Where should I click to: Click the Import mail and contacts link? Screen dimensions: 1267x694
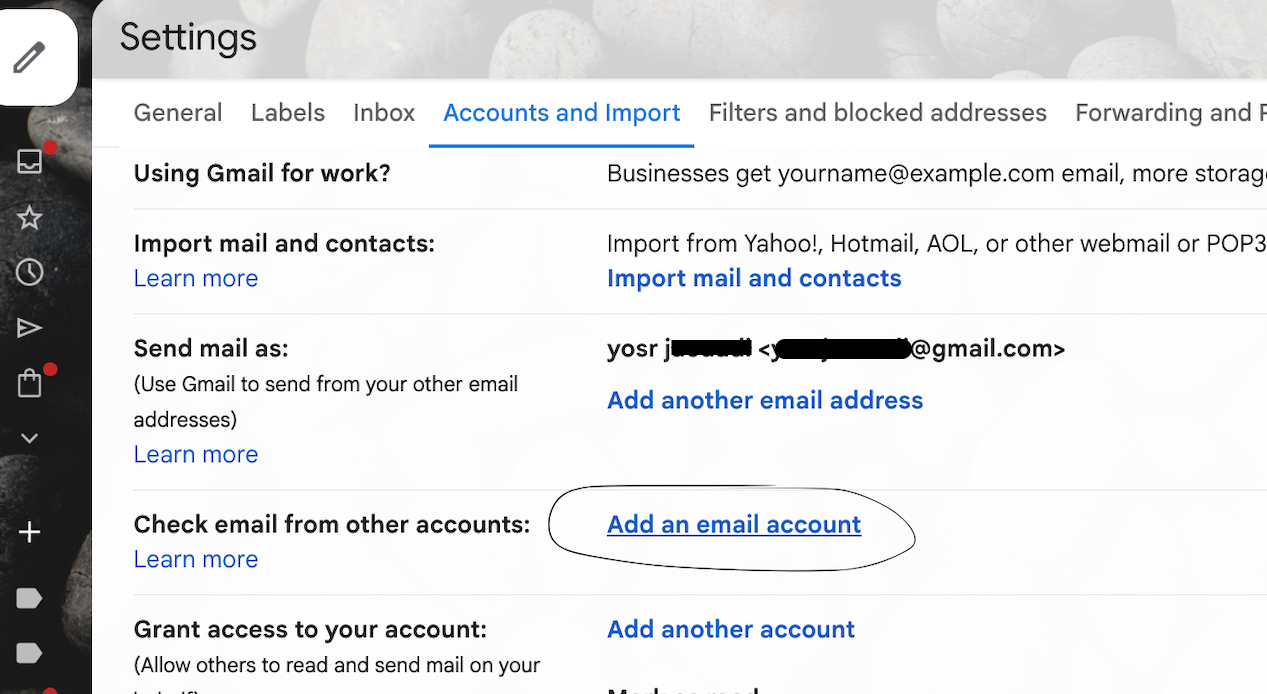point(754,278)
